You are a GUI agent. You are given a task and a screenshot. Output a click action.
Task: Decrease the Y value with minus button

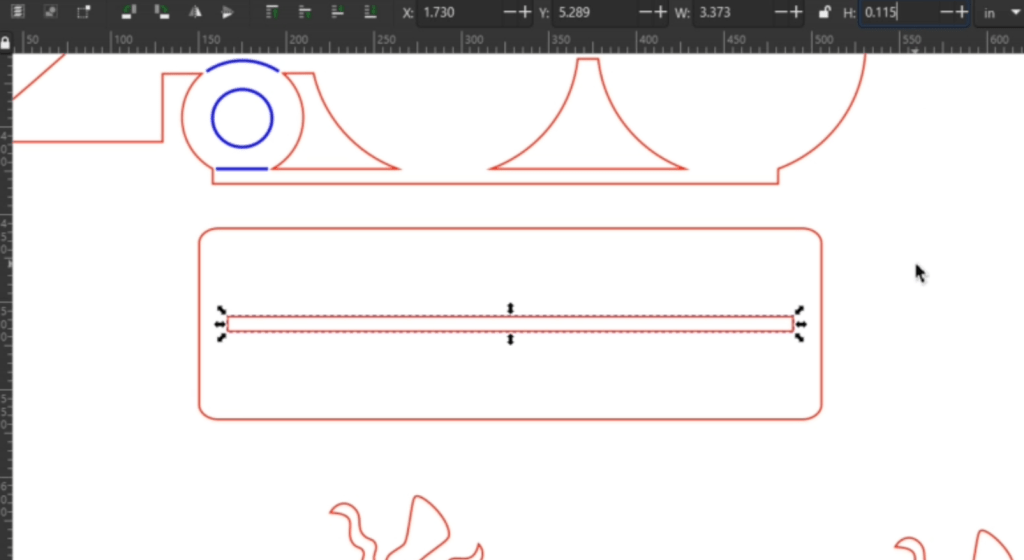(645, 12)
